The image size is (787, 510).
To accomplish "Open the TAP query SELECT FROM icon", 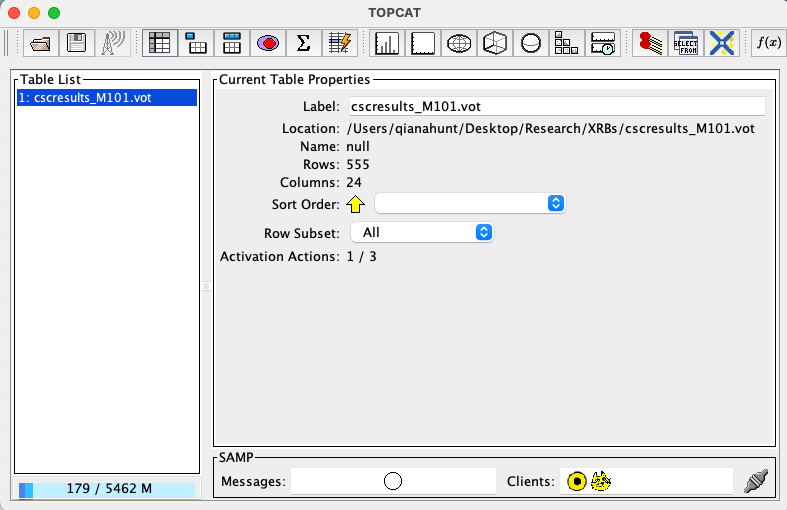I will (686, 44).
